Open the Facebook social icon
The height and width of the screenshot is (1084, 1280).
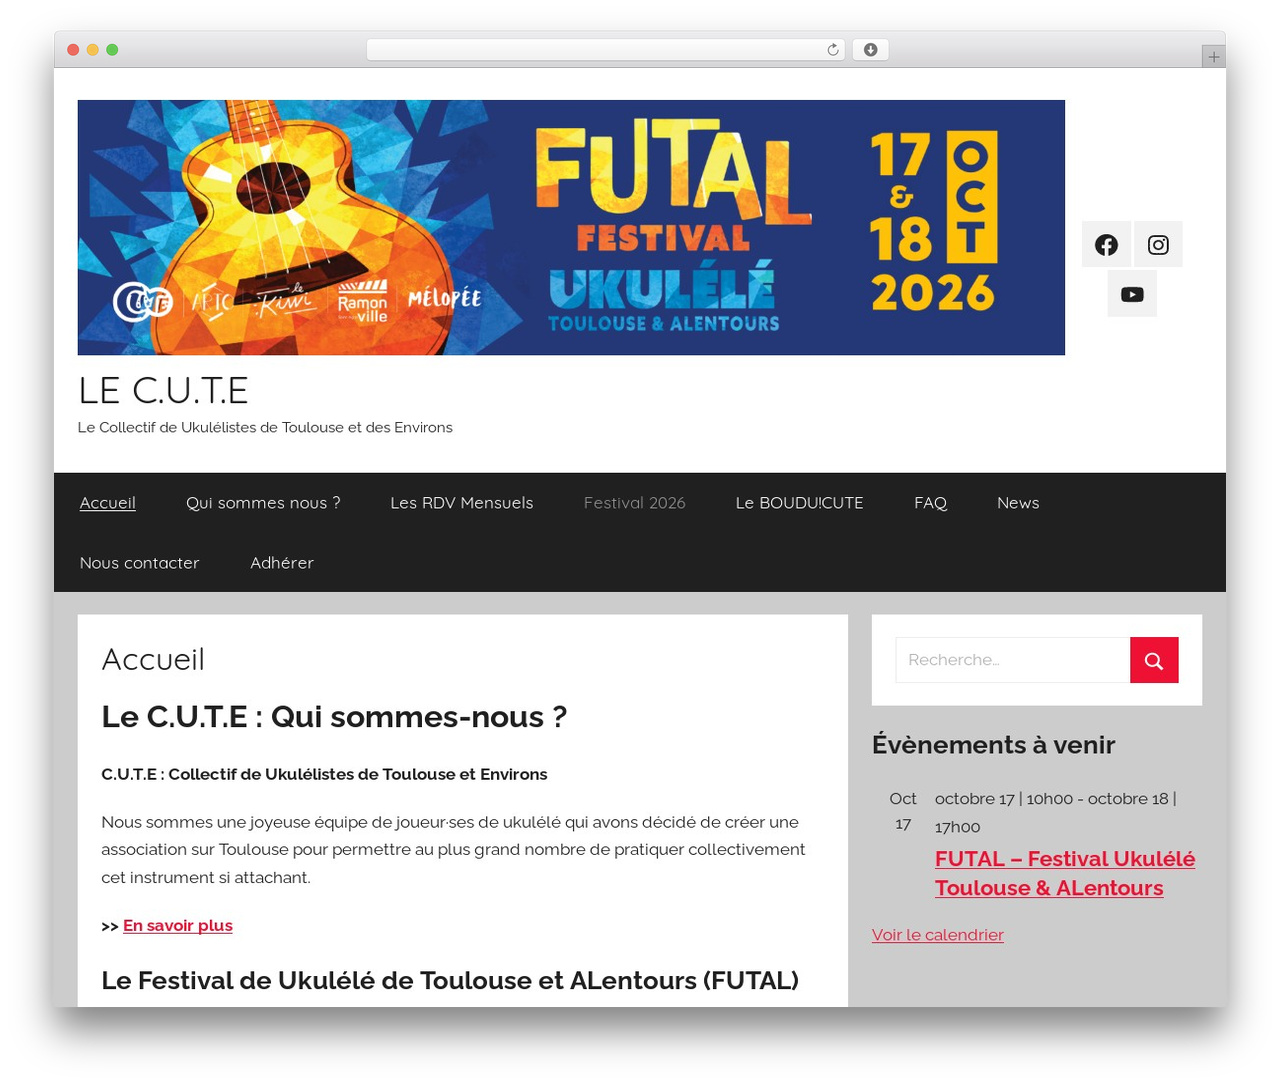[1106, 245]
